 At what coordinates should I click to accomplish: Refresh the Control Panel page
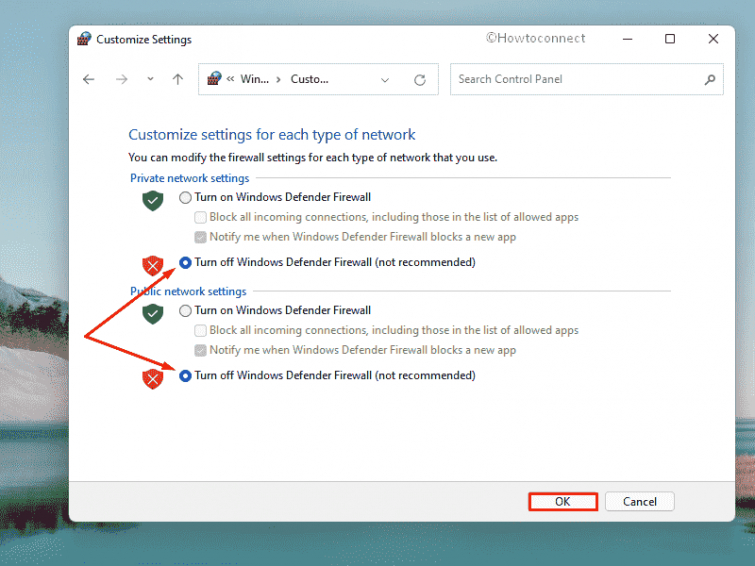pyautogui.click(x=420, y=80)
